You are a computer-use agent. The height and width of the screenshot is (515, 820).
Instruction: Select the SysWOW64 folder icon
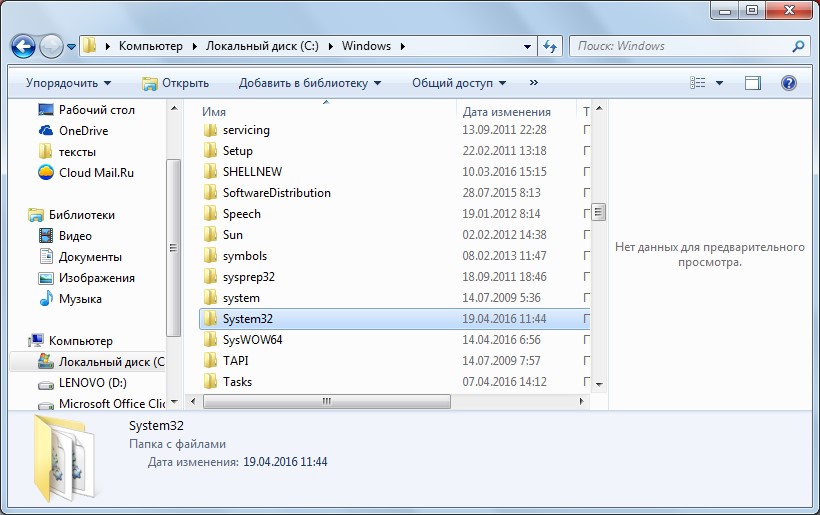pos(210,339)
